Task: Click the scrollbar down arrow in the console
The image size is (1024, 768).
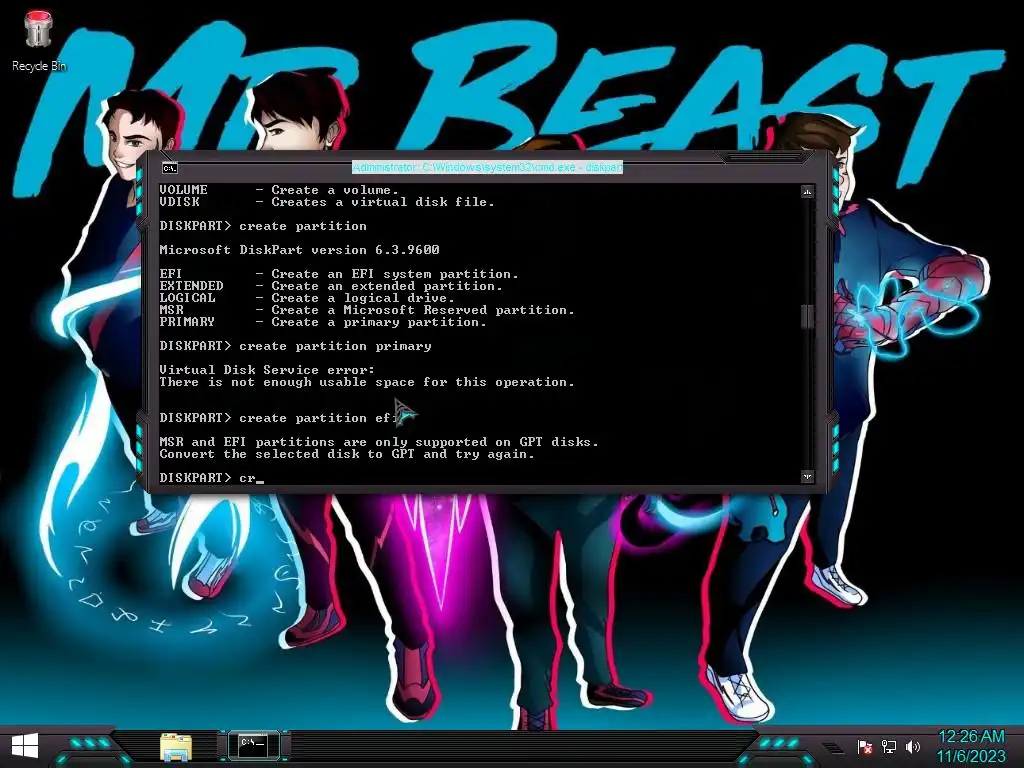Action: [808, 476]
